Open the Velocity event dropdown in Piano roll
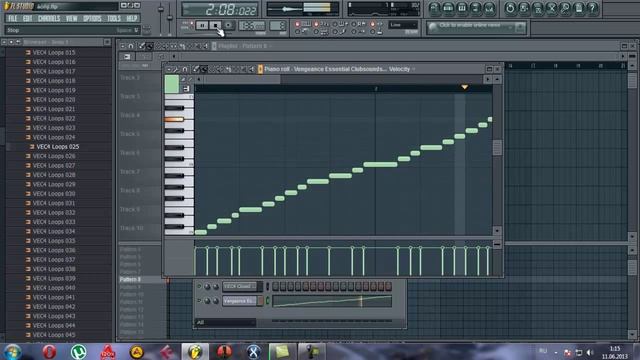Screen dimensions: 640x360 click(x=402, y=69)
